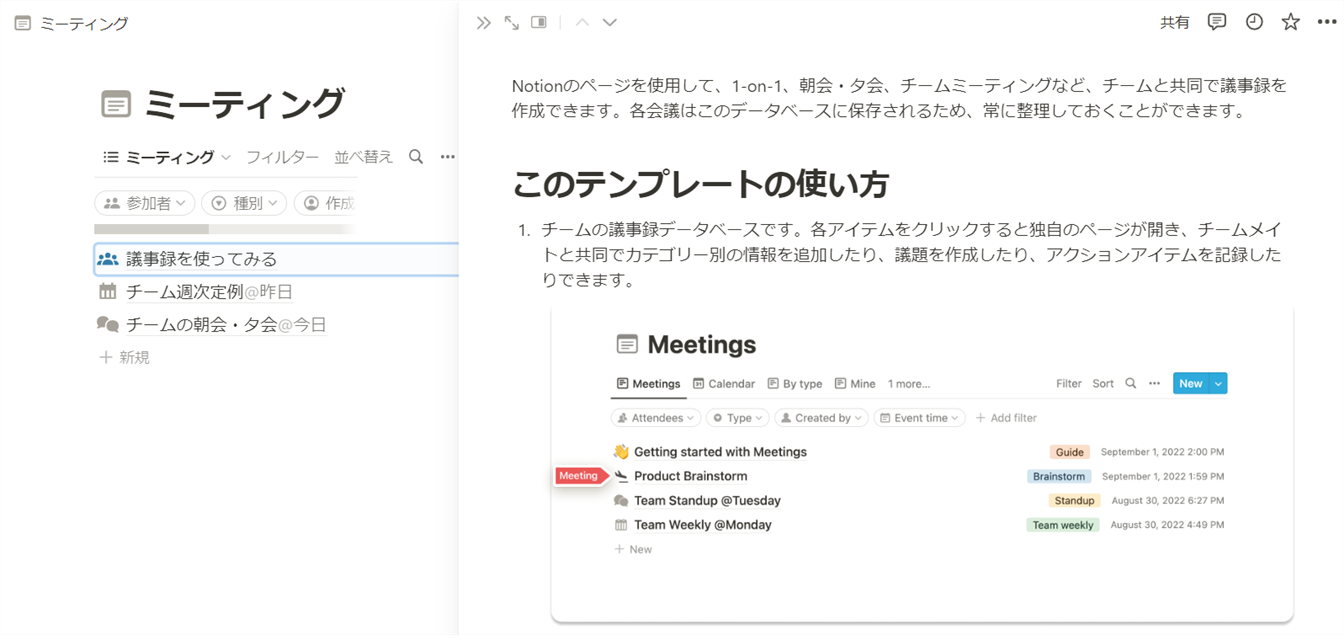1344x644 pixels.
Task: Collapse the side peek panel
Action: (x=483, y=22)
